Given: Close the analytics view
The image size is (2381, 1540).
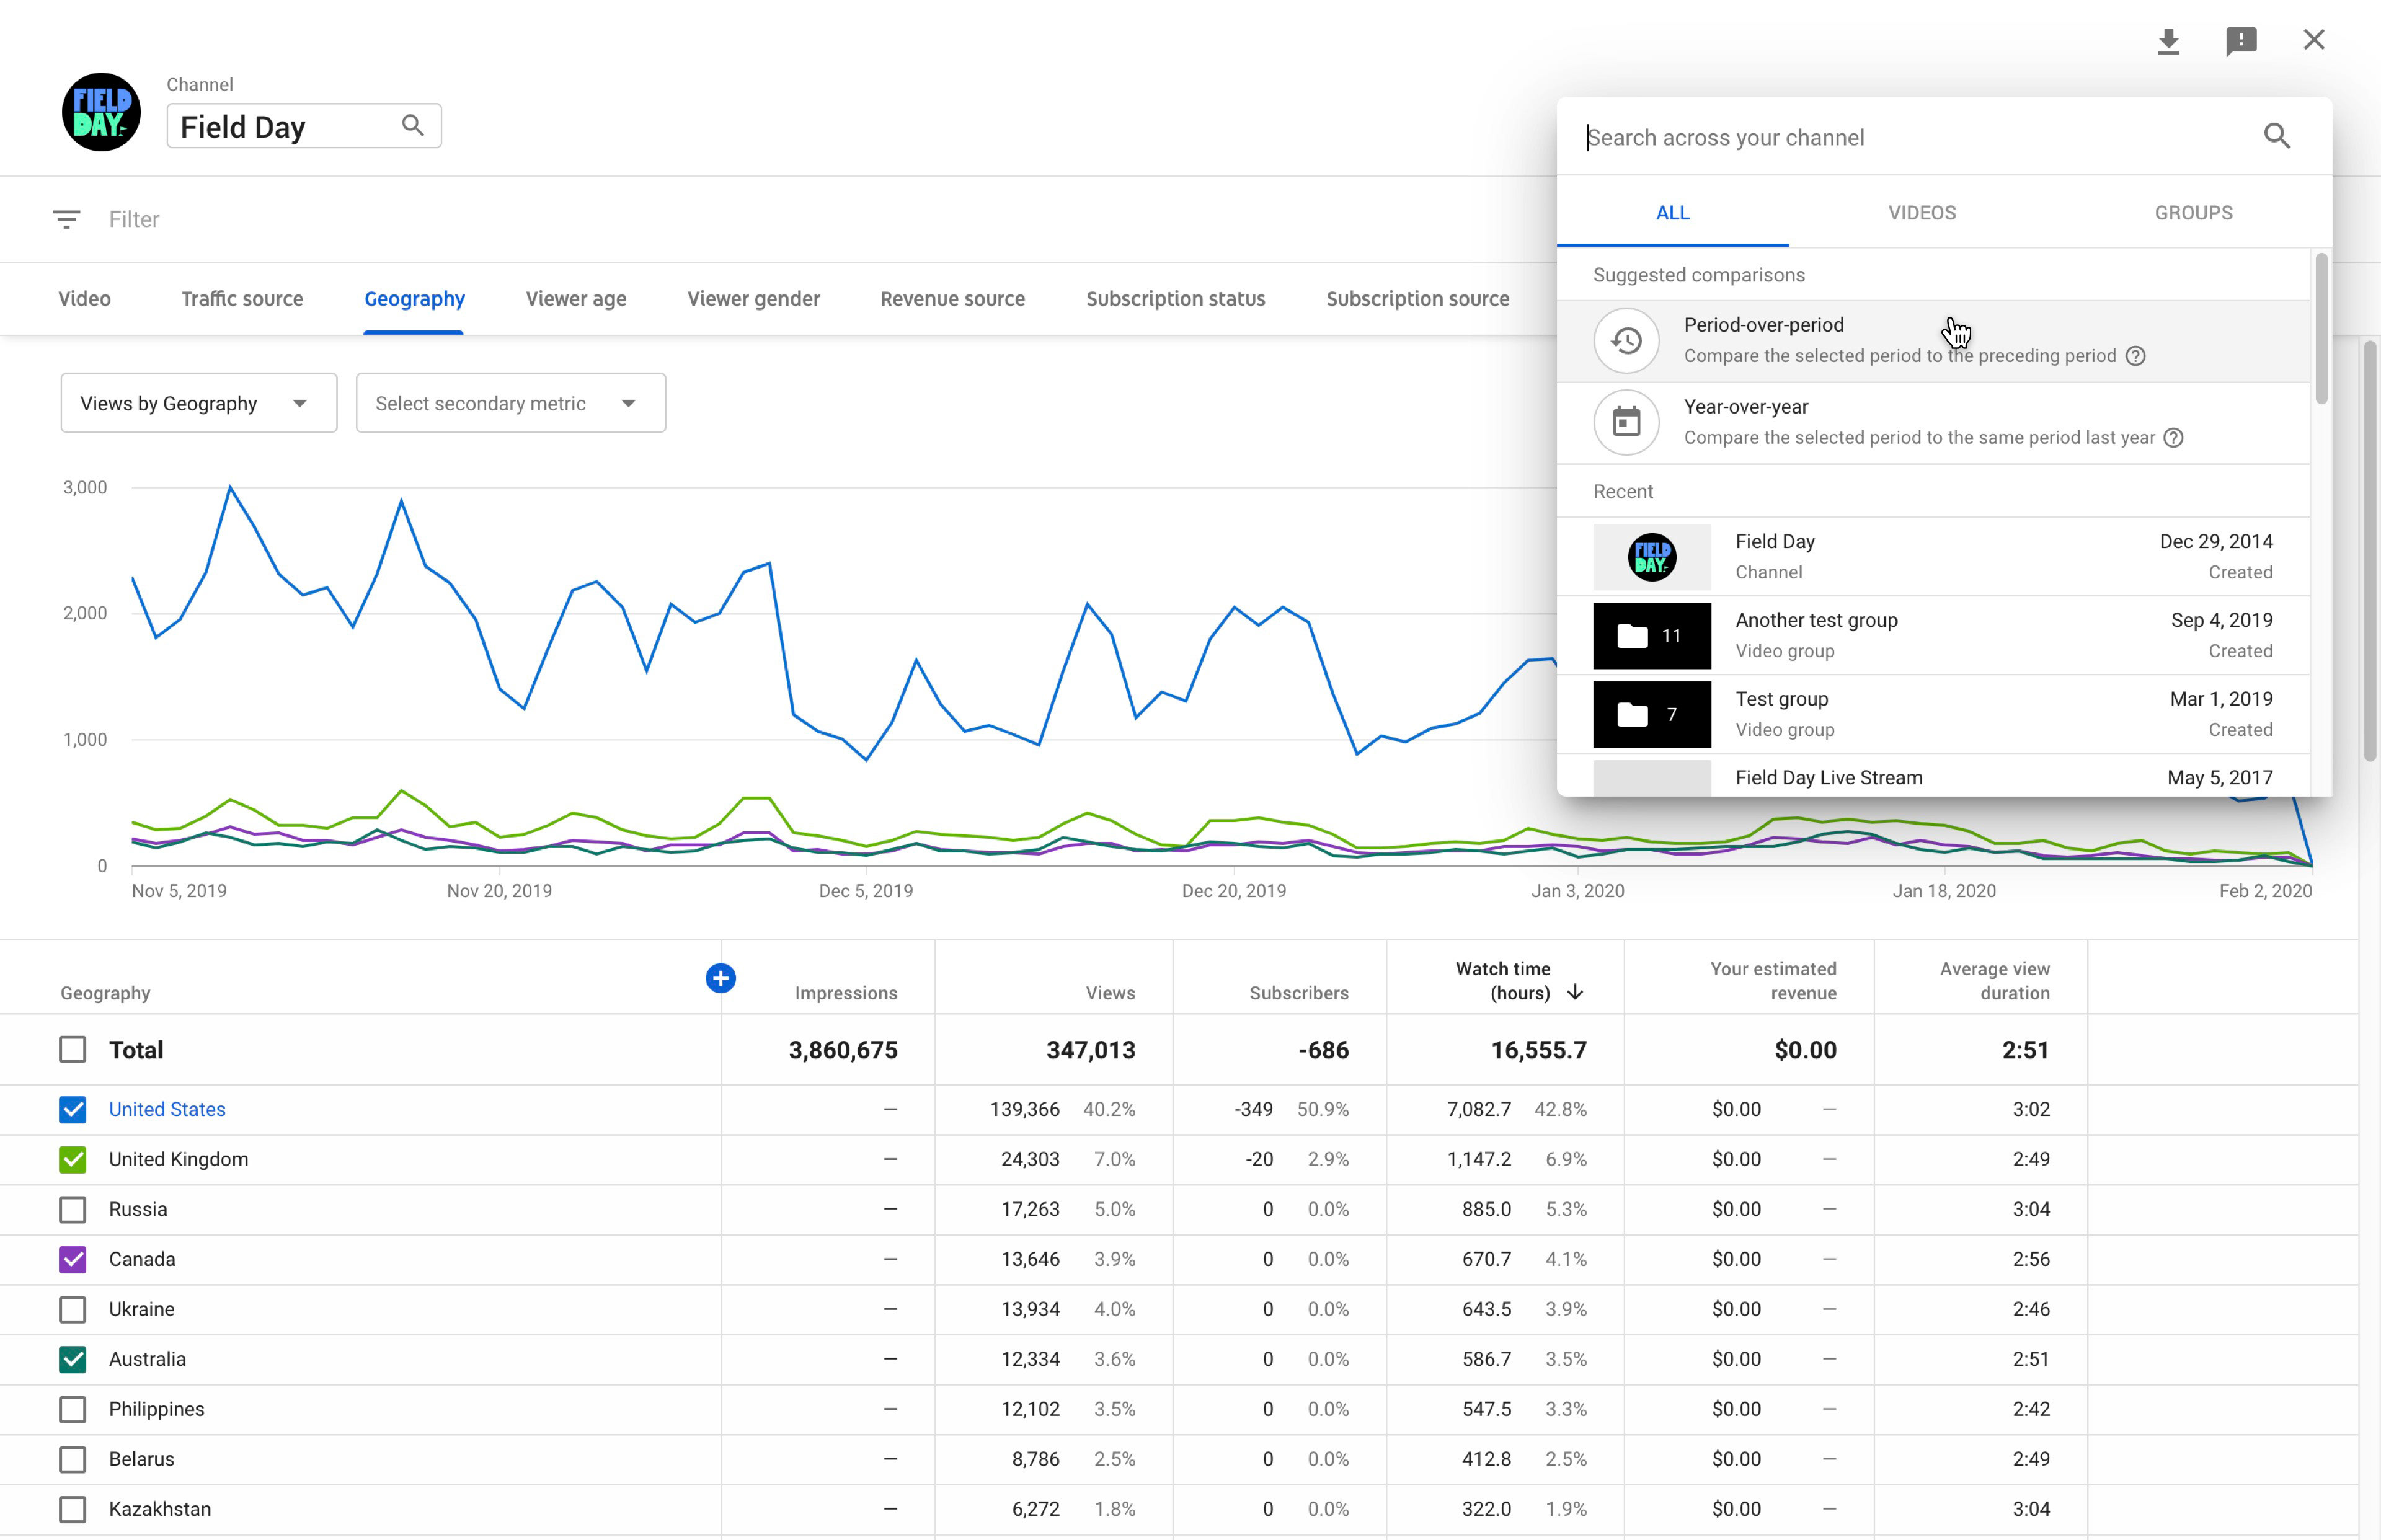Looking at the screenshot, I should point(2314,40).
